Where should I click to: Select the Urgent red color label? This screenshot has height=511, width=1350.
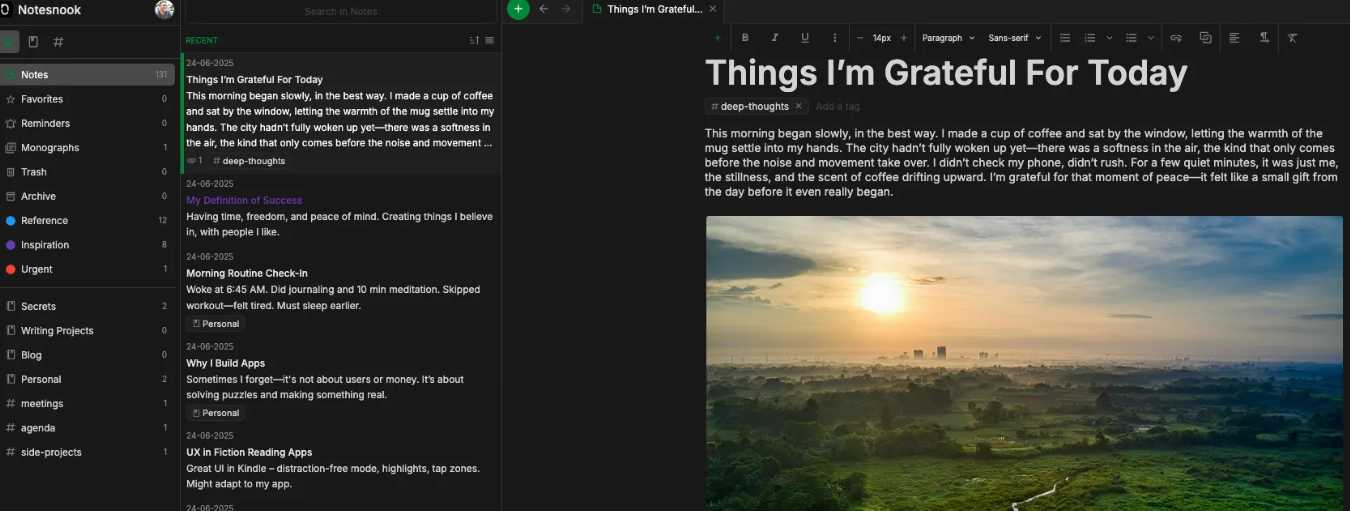[36, 269]
